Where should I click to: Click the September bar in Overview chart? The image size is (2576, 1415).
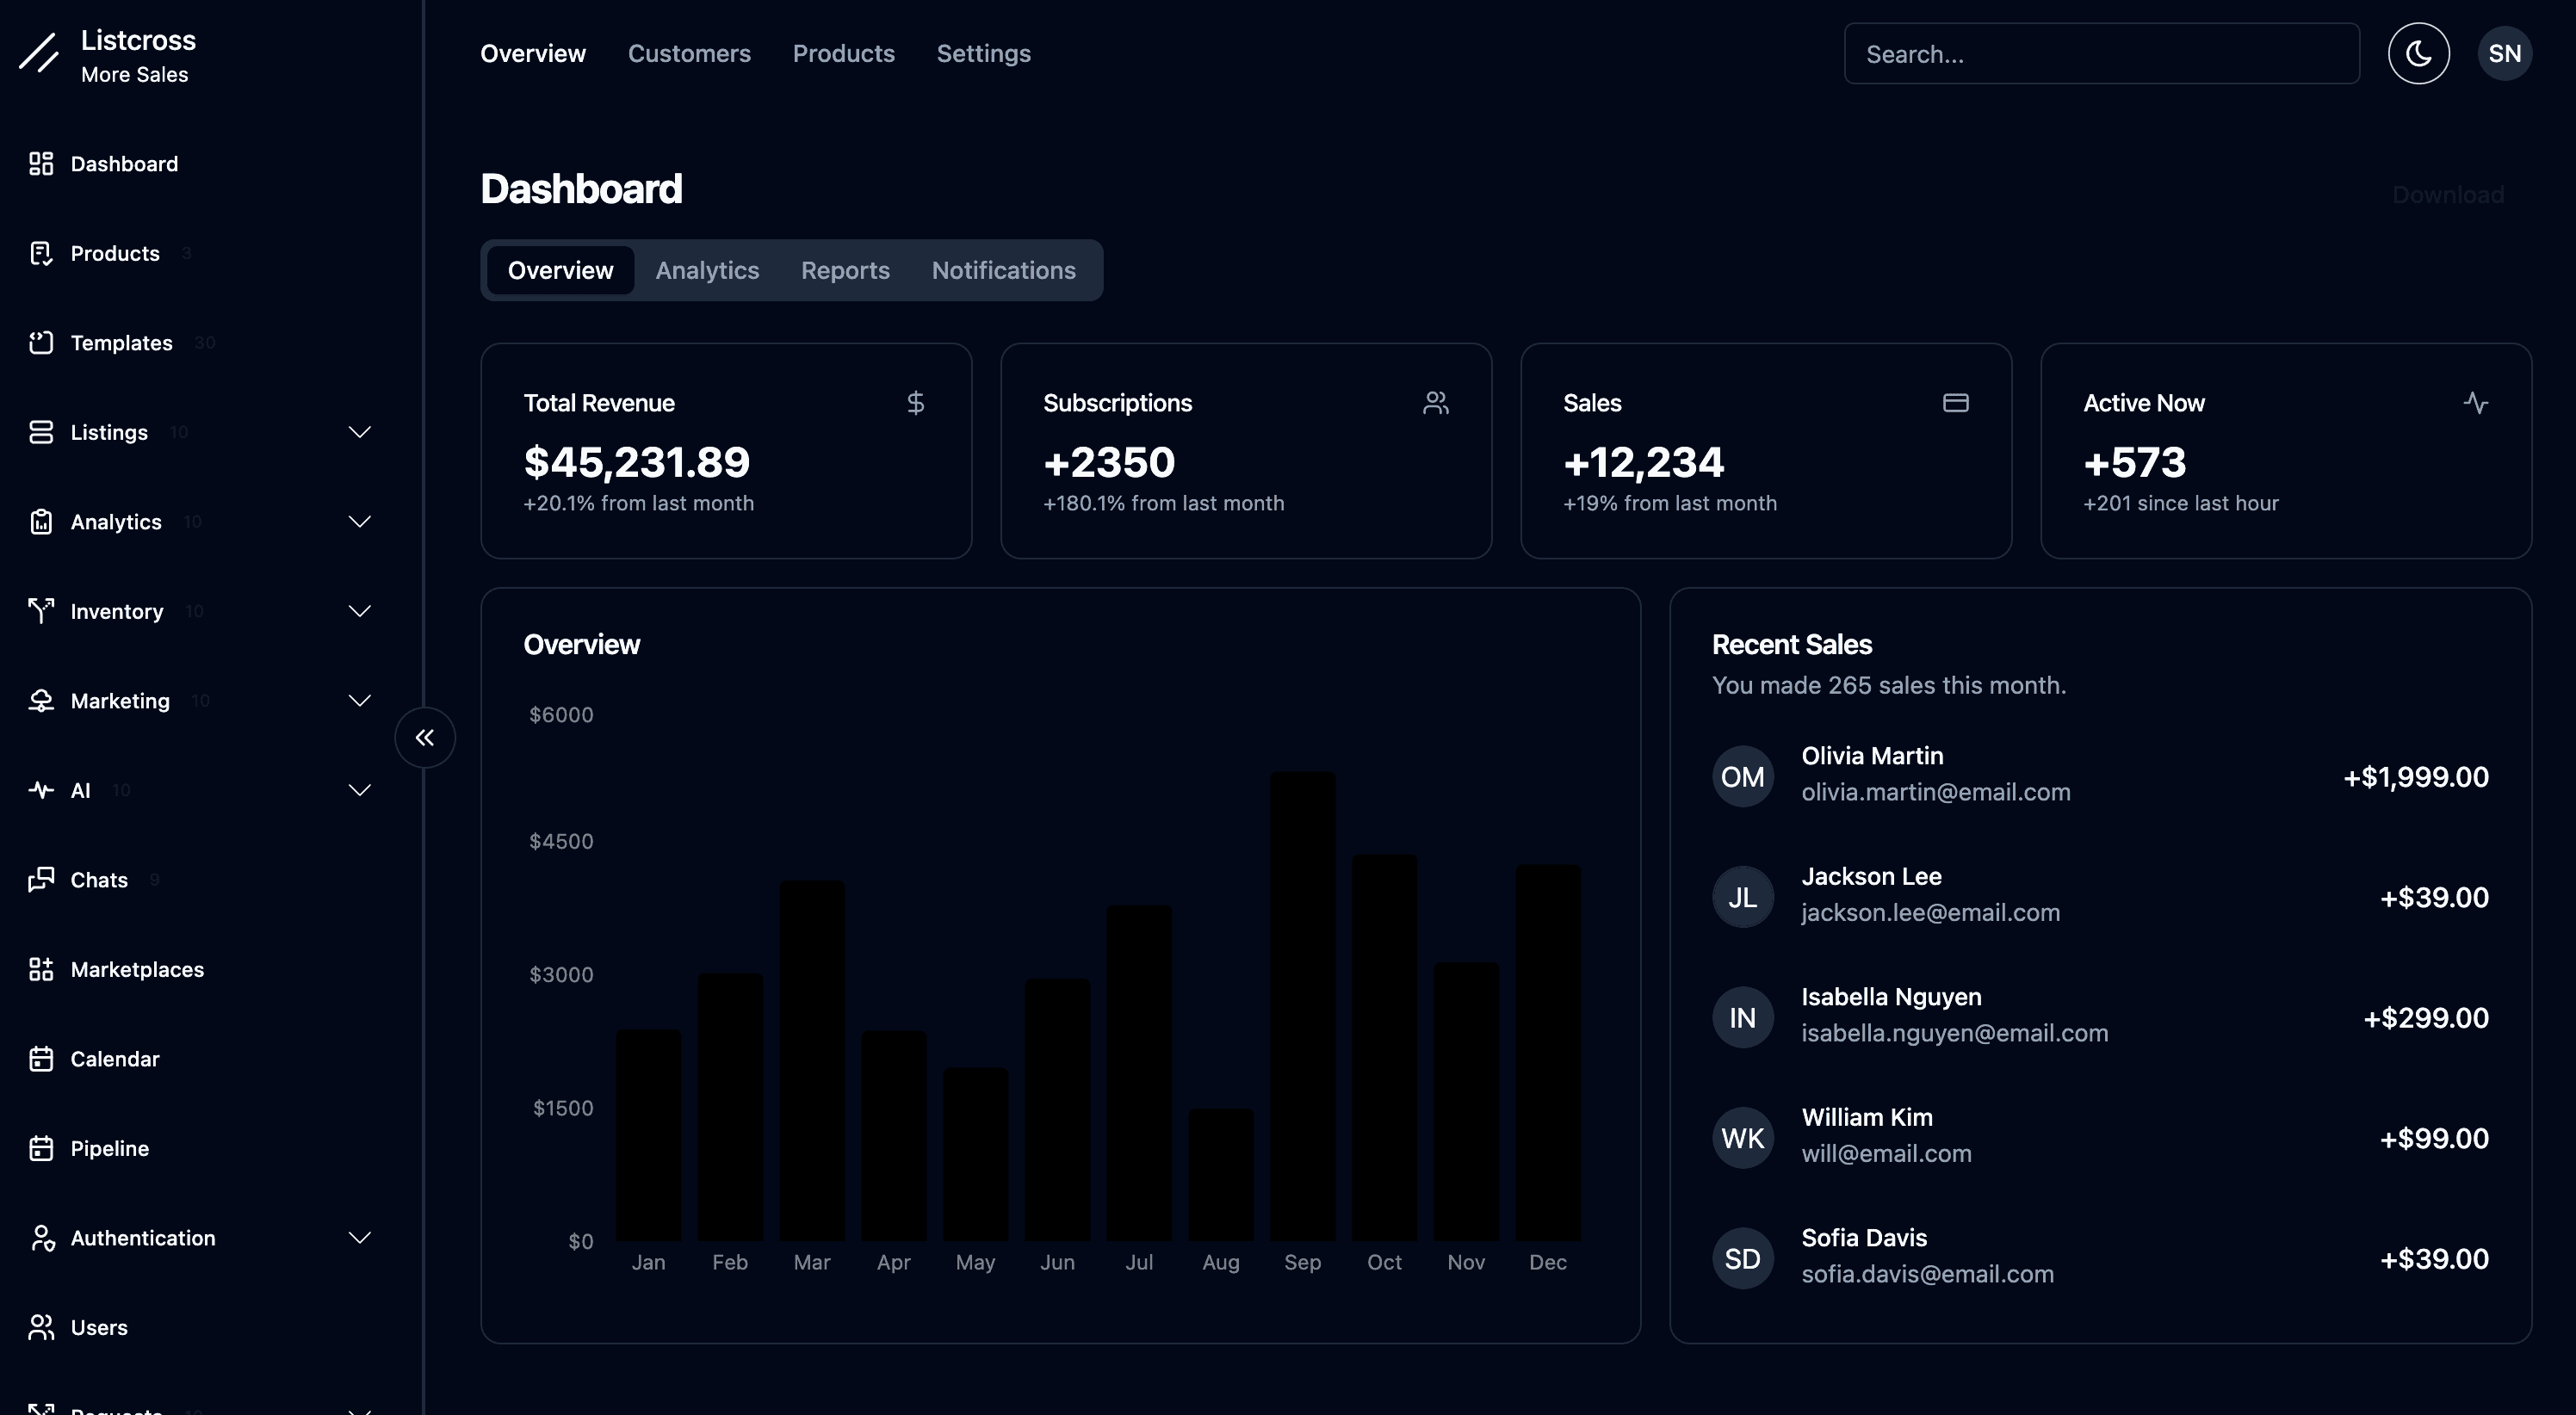tap(1302, 1005)
